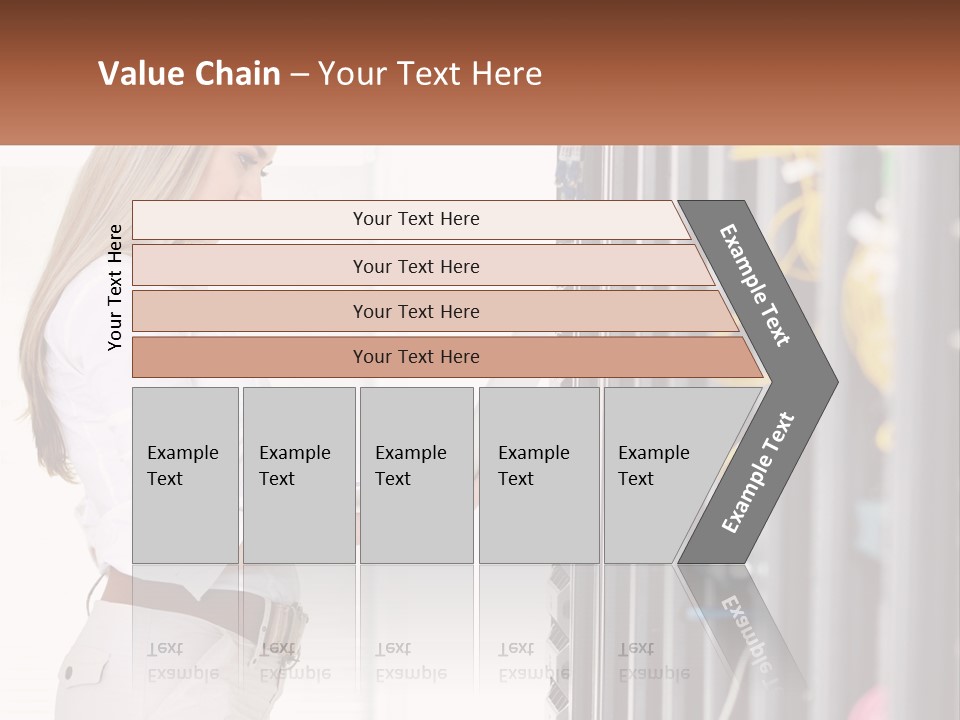Select the third gray 'Example Text' box
Screen dimensions: 960x720
coord(415,474)
